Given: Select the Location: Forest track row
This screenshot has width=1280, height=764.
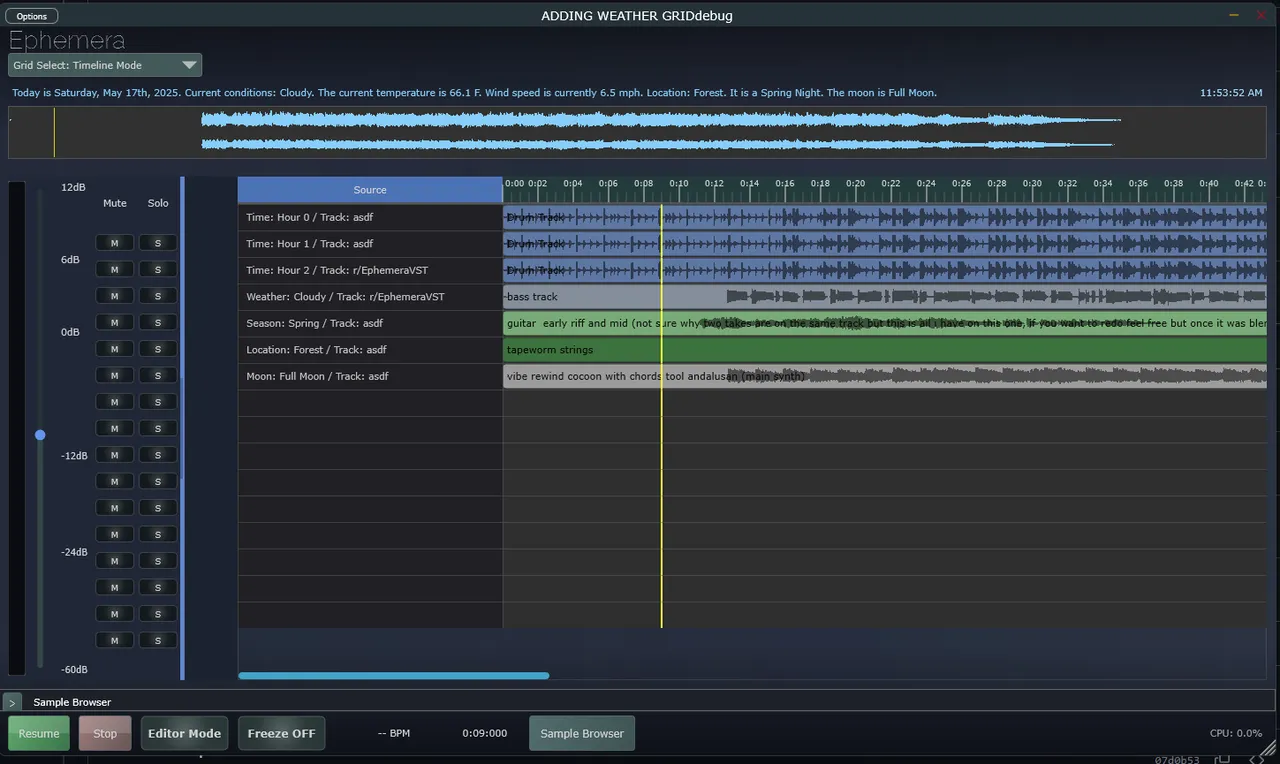Looking at the screenshot, I should pos(370,350).
